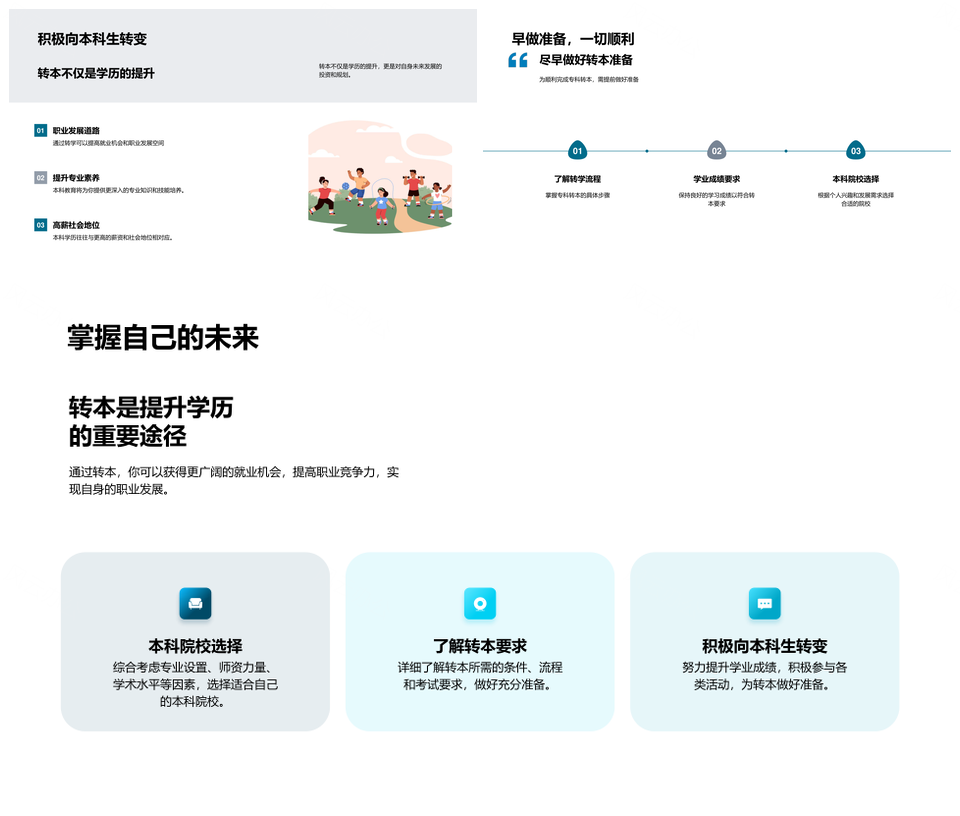Click the teal 03 marker on the timeline
The width and height of the screenshot is (960, 816).
click(x=855, y=152)
